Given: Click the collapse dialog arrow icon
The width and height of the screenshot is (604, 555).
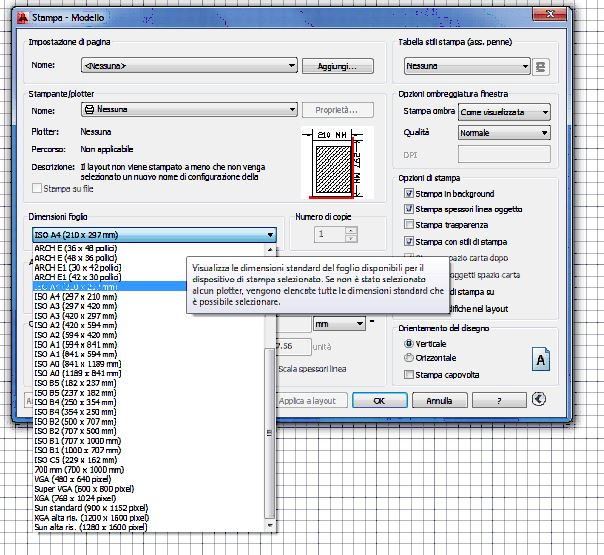Looking at the screenshot, I should (539, 399).
